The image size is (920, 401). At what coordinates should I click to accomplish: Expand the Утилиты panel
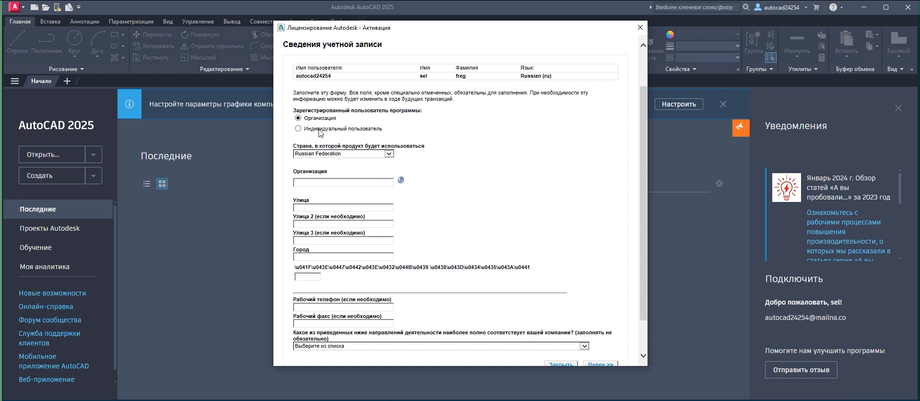point(803,69)
